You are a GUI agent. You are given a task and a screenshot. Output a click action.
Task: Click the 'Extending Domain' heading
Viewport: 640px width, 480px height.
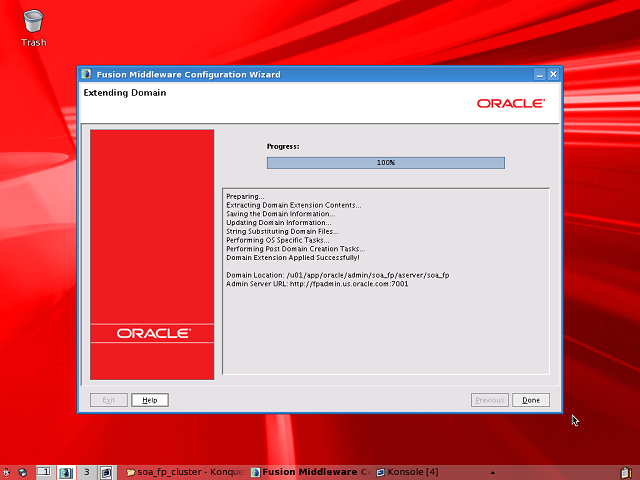tap(124, 93)
